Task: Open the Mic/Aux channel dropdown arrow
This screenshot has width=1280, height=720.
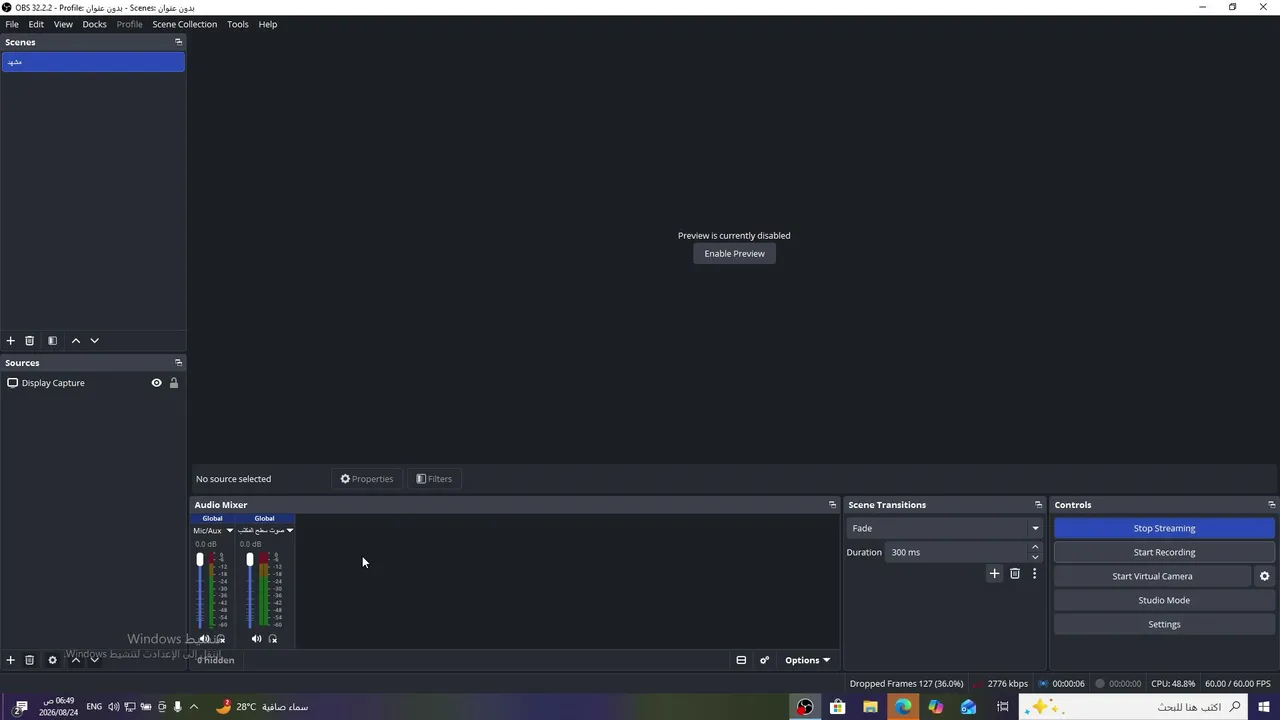Action: 229,531
